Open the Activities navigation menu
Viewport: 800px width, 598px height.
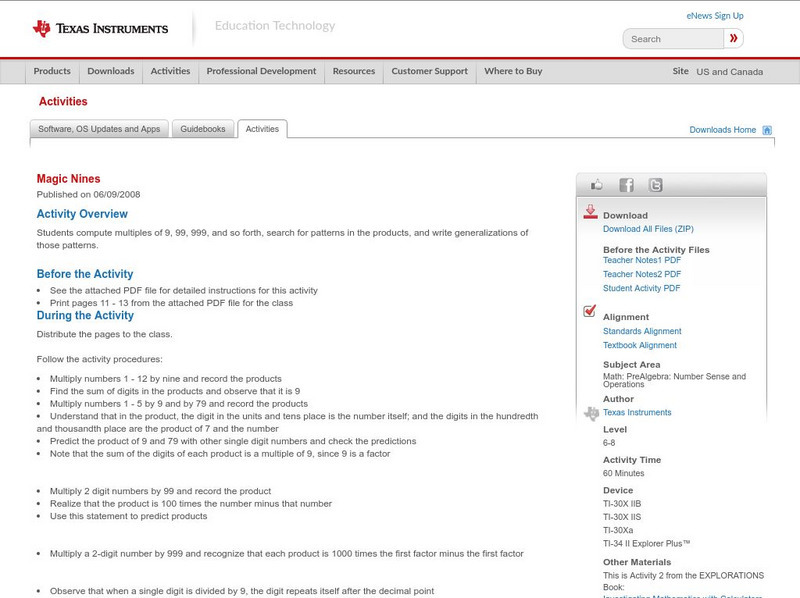pos(170,71)
